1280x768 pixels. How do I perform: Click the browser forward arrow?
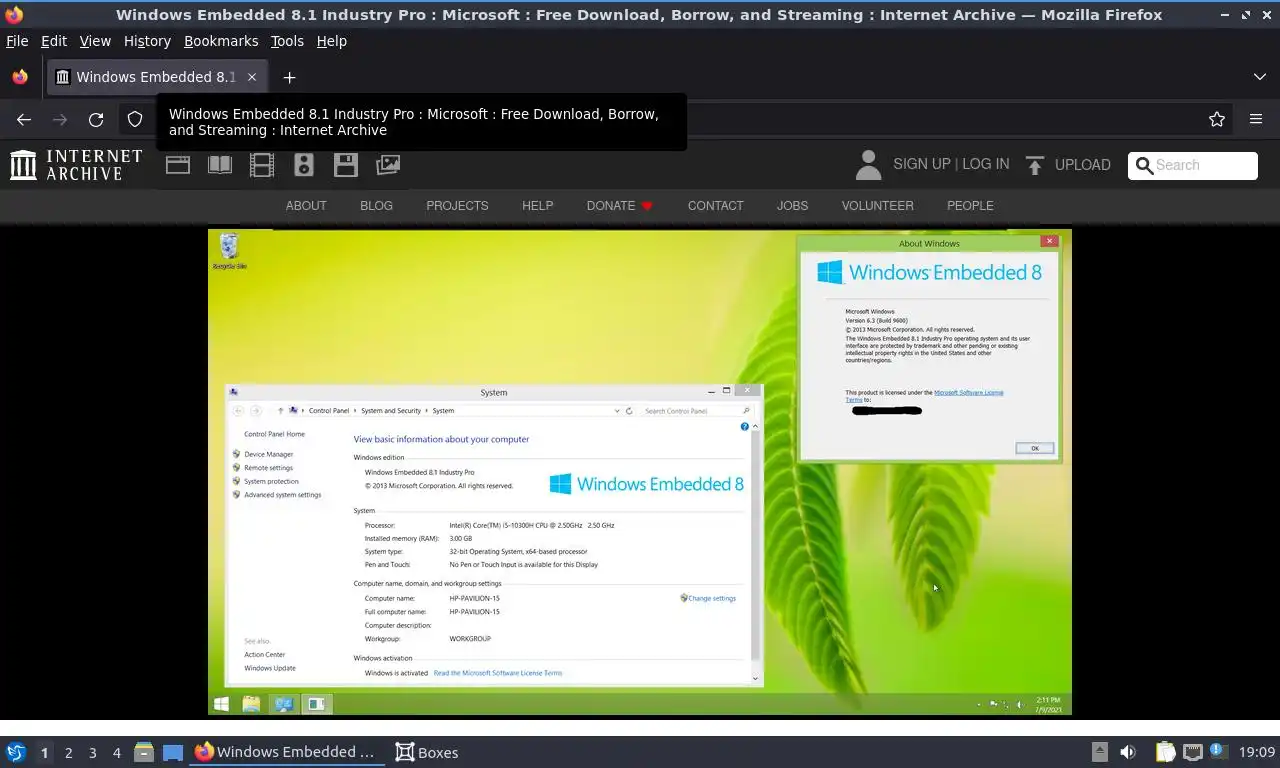[60, 120]
